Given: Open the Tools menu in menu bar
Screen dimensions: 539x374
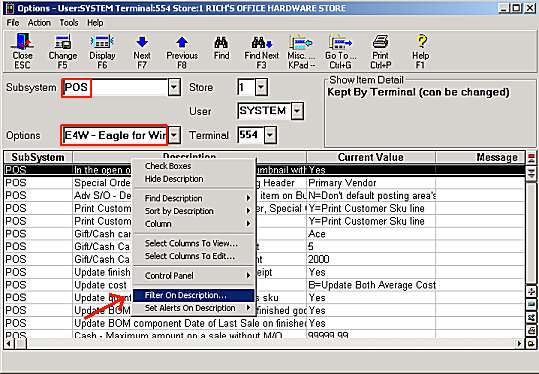Looking at the screenshot, I should coord(69,23).
